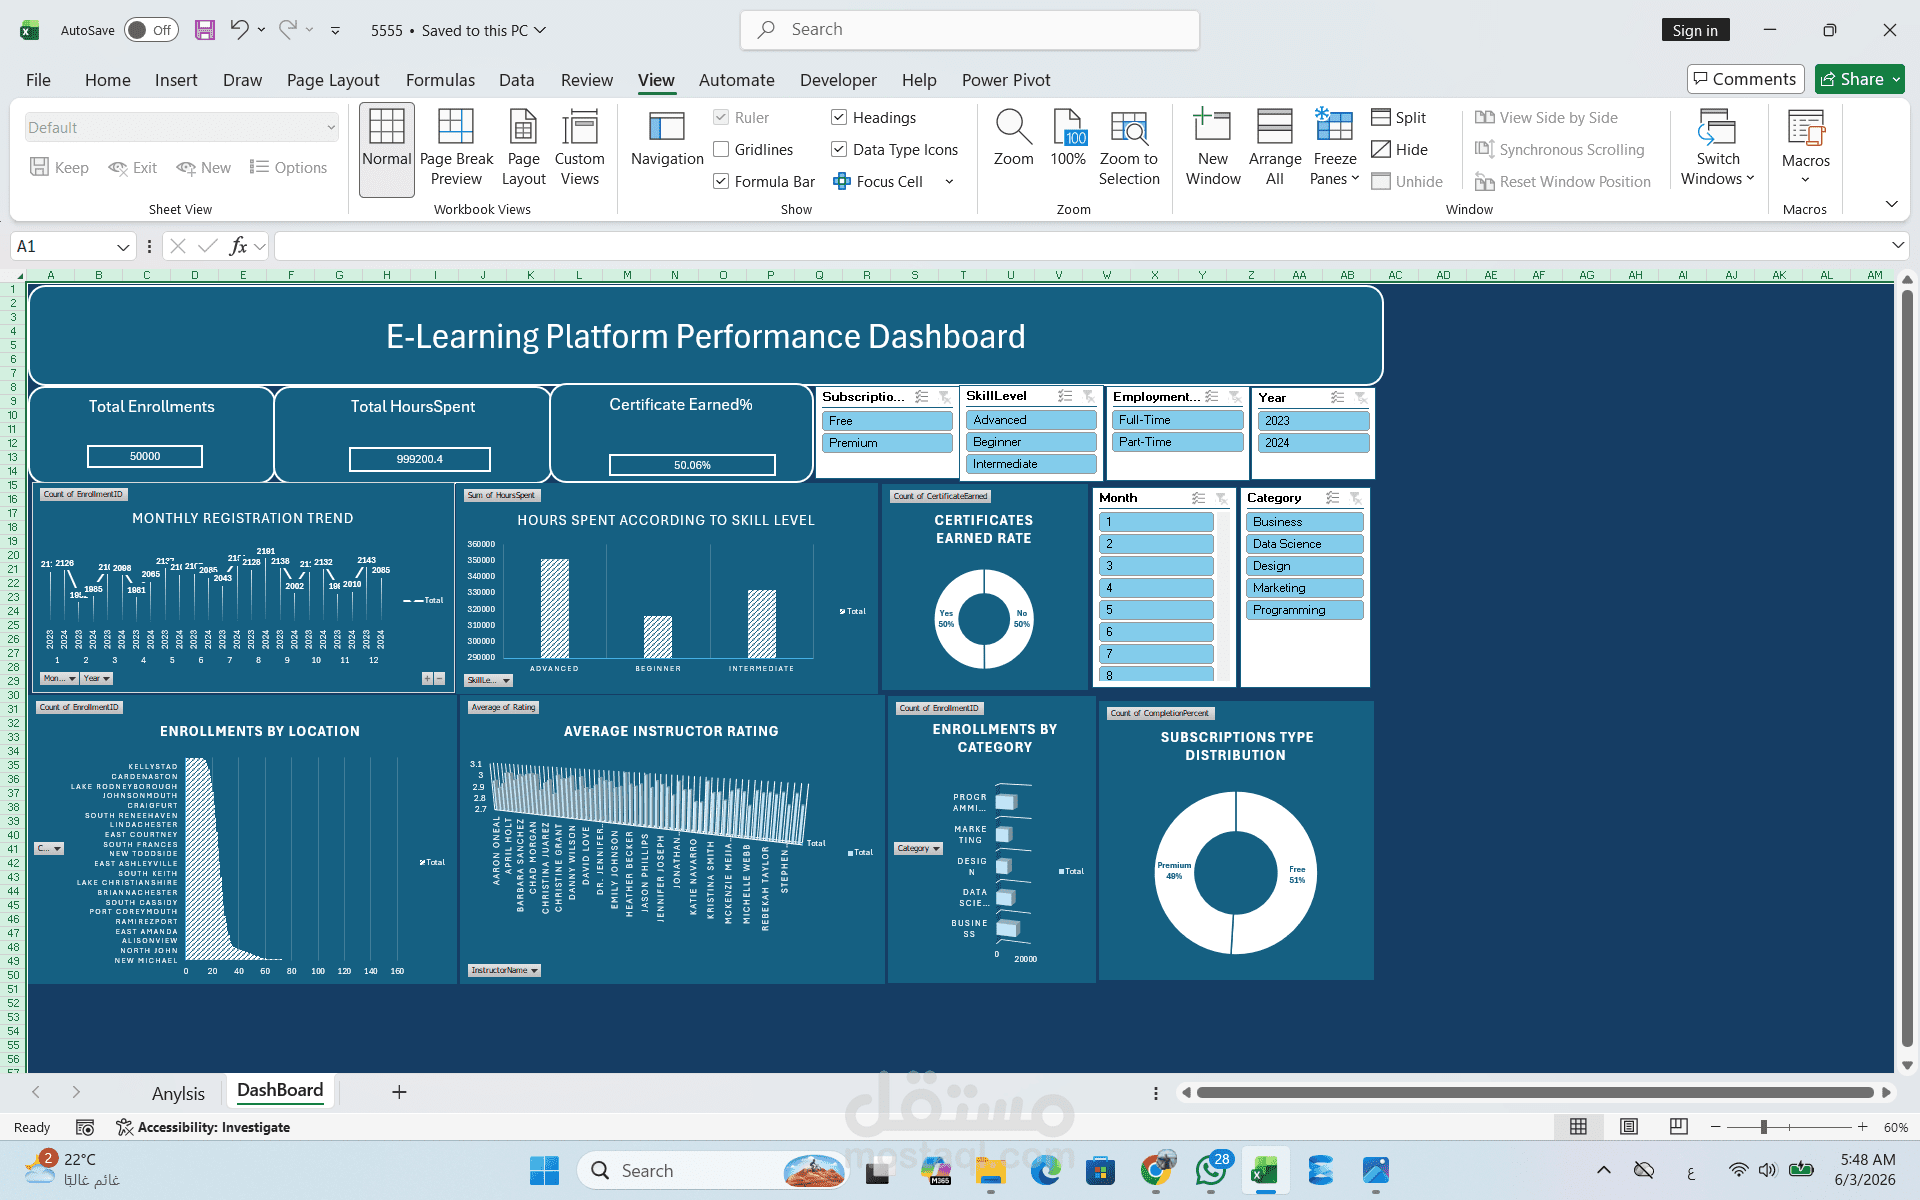Open Accessibility Investigate in status bar
Viewport: 1920px width, 1200px height.
point(203,1127)
